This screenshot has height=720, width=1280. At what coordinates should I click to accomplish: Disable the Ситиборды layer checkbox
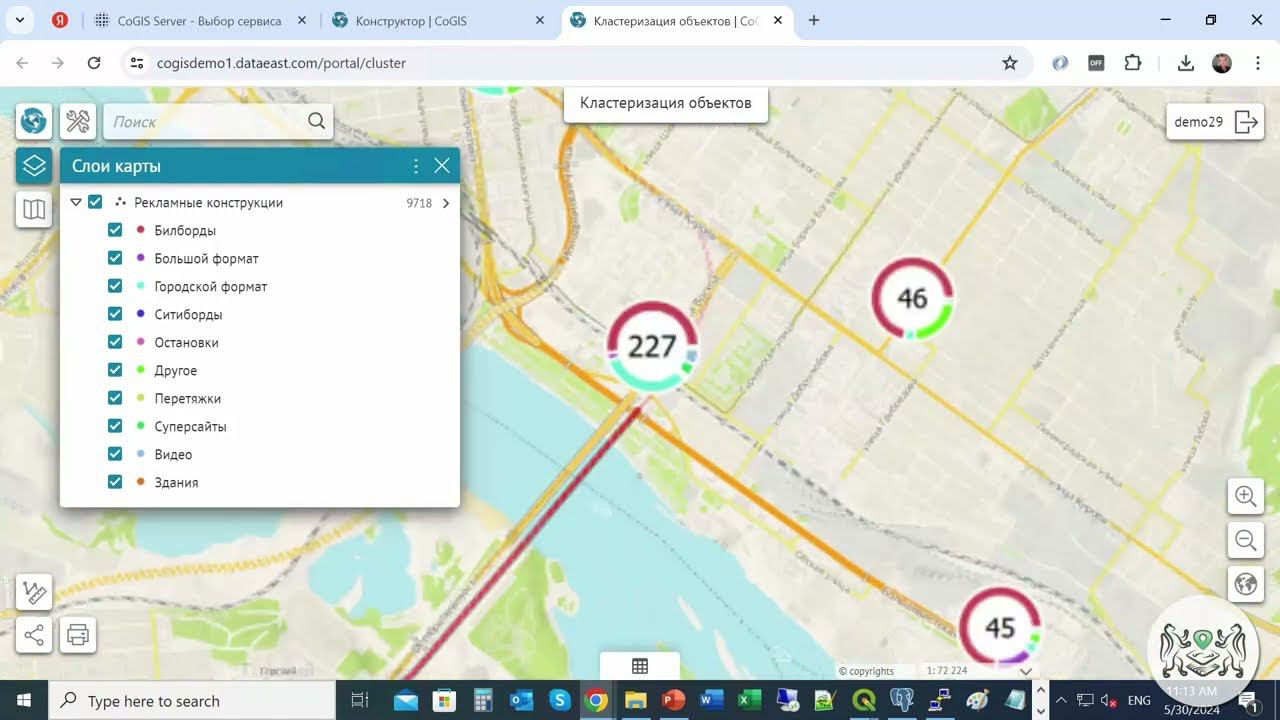[x=115, y=314]
